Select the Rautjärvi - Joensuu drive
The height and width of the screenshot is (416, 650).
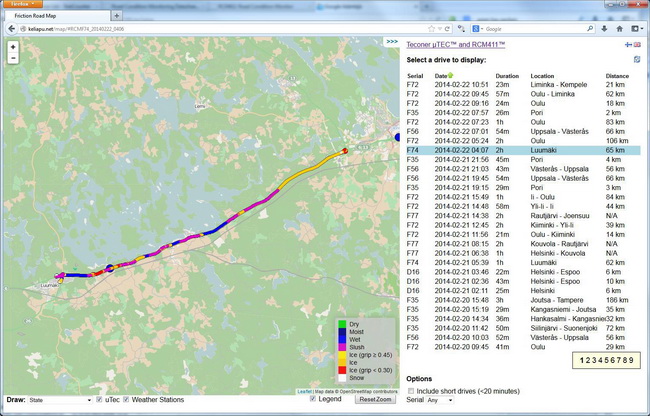(x=523, y=216)
